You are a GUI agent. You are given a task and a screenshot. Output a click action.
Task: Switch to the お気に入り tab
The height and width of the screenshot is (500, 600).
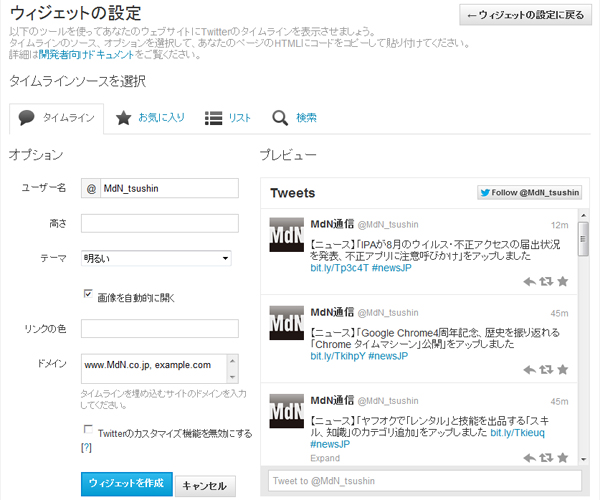click(x=150, y=118)
